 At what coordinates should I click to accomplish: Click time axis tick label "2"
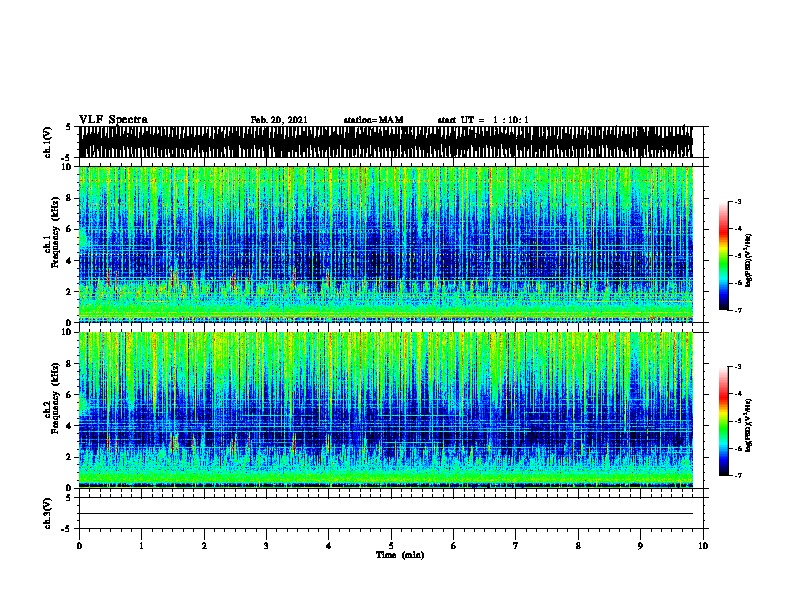tap(204, 546)
